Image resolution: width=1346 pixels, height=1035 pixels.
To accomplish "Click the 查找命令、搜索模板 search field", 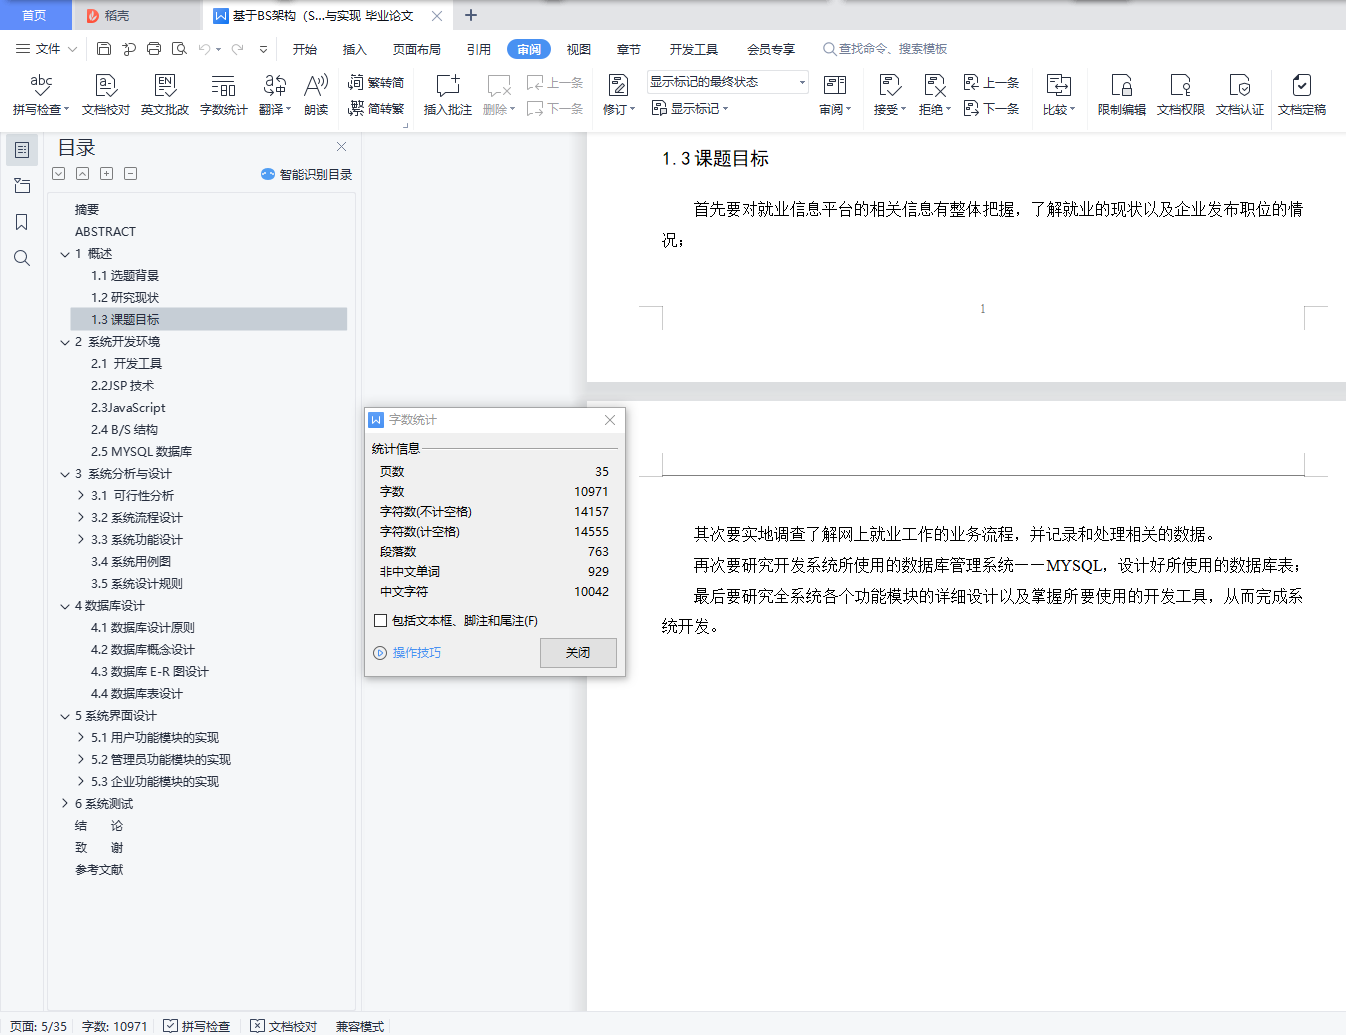I will [x=885, y=49].
